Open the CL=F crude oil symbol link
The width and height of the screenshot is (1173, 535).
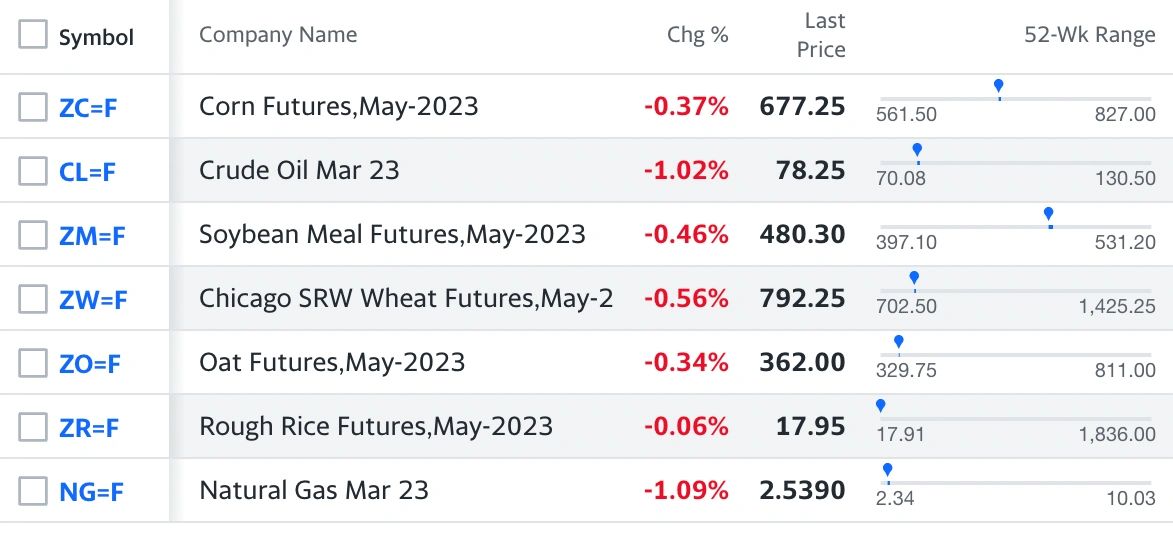click(x=88, y=173)
